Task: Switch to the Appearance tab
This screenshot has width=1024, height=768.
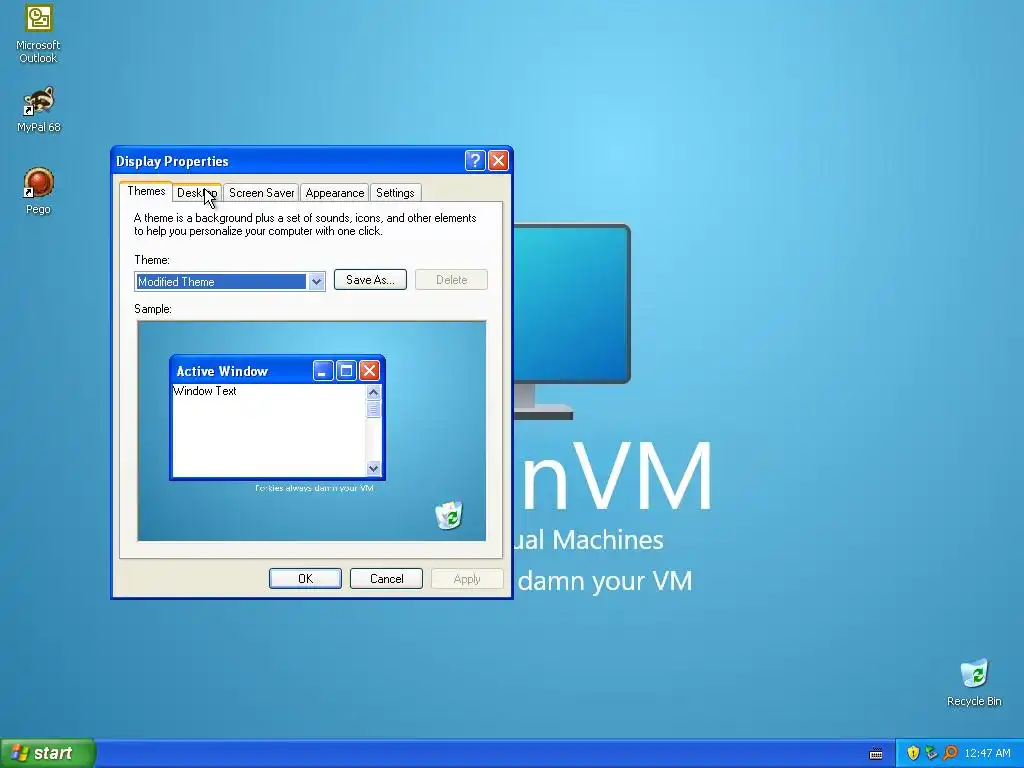Action: point(334,193)
